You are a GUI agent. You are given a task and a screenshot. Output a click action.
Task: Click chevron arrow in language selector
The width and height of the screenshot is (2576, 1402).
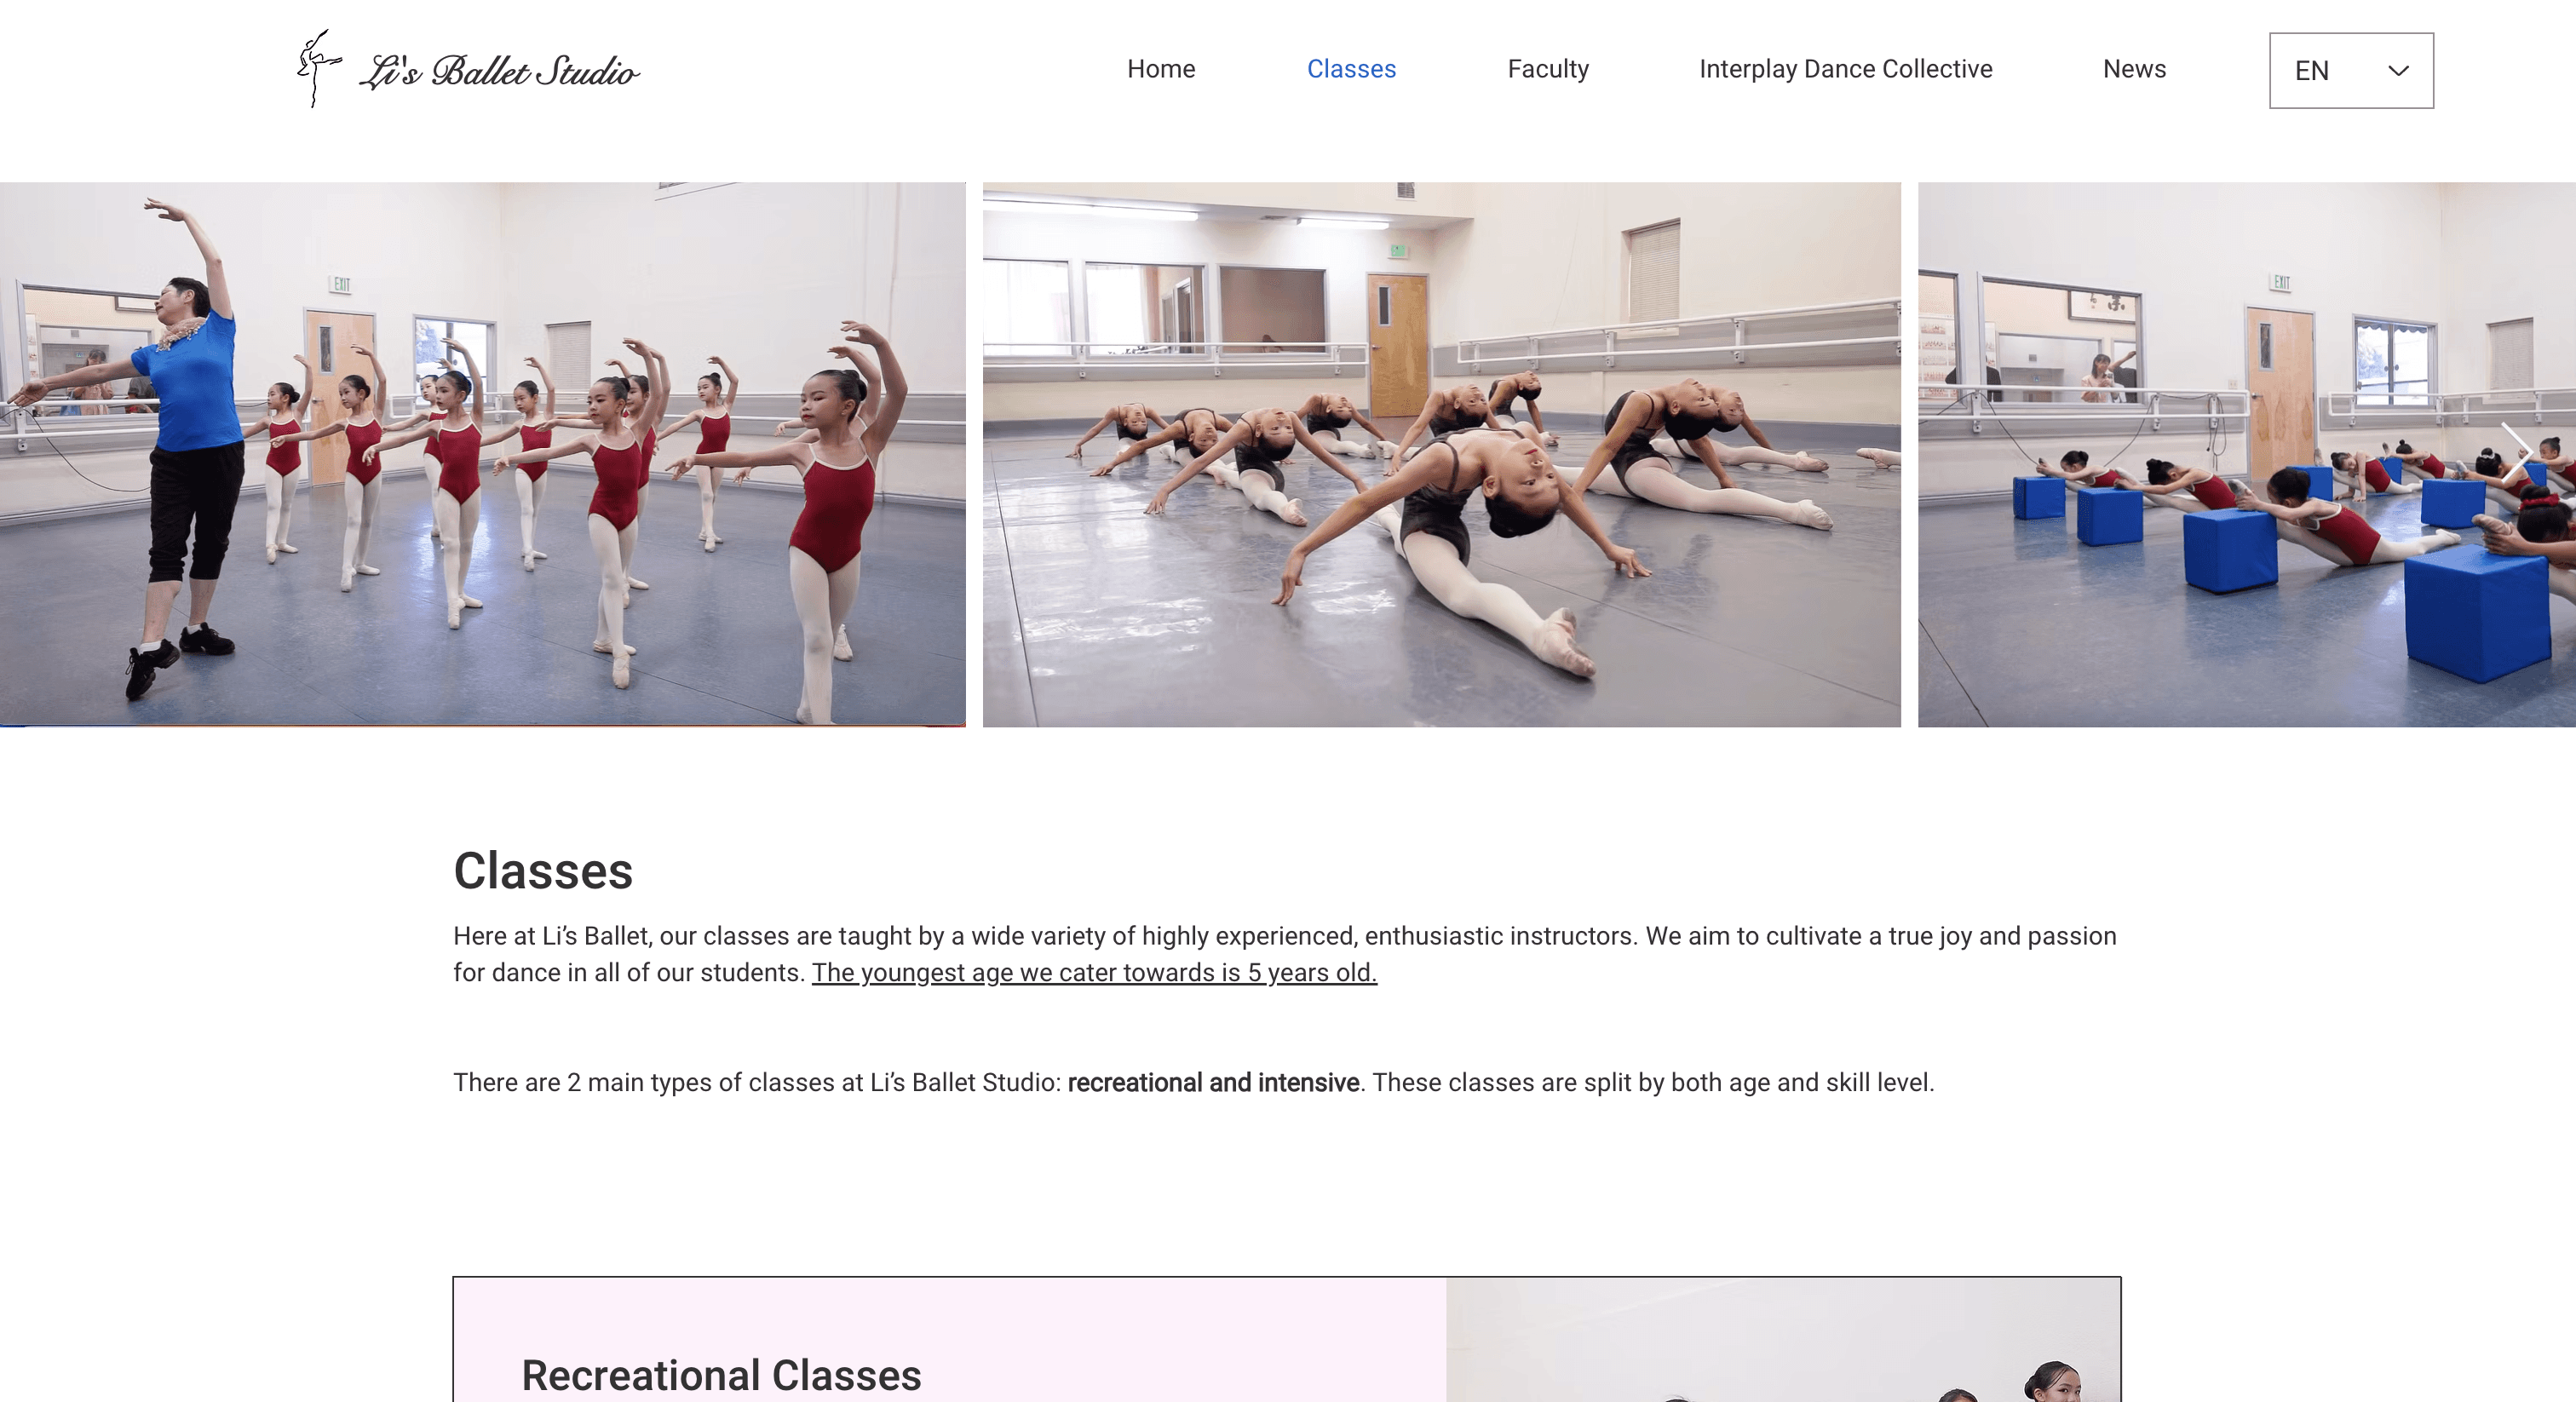(x=2398, y=70)
